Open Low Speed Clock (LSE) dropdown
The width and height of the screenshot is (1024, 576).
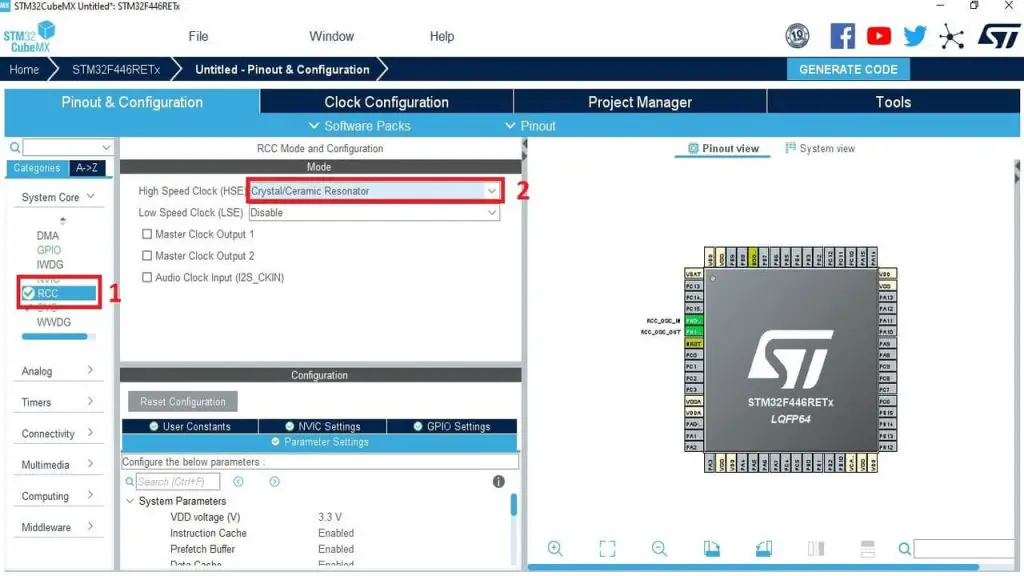pos(374,212)
